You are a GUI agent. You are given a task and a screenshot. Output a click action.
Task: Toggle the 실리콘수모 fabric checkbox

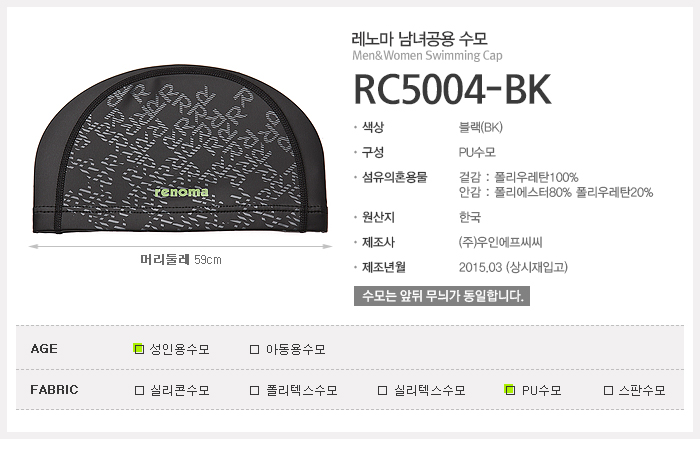pyautogui.click(x=139, y=390)
